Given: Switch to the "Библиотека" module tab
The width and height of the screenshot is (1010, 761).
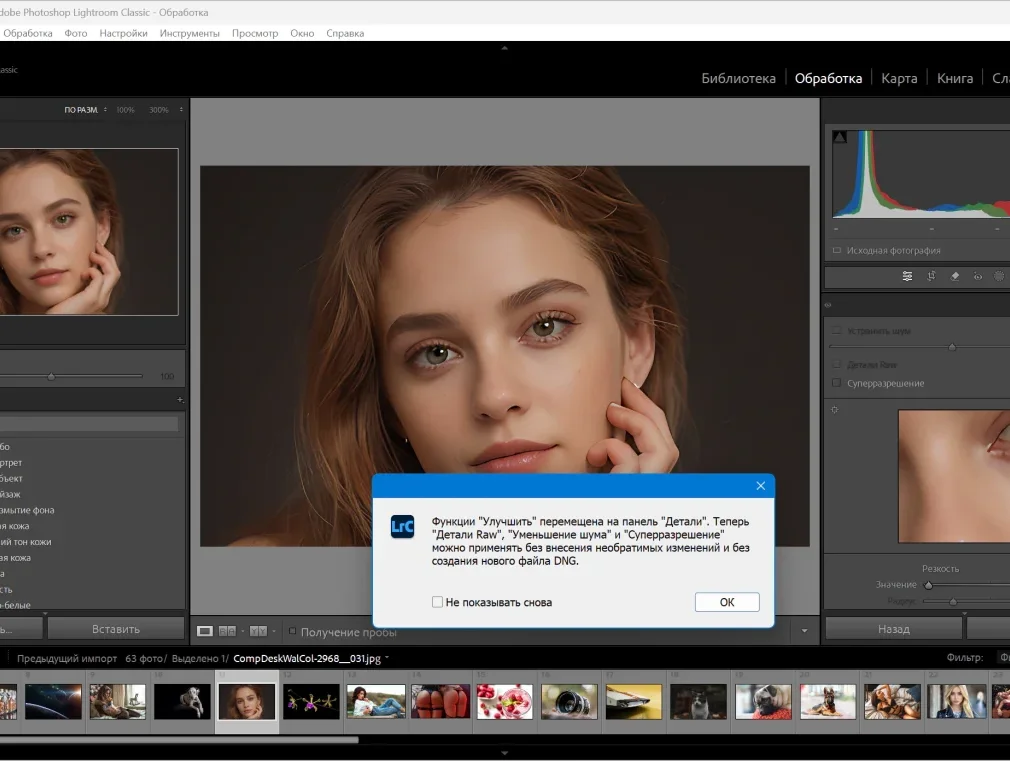Looking at the screenshot, I should pos(738,78).
